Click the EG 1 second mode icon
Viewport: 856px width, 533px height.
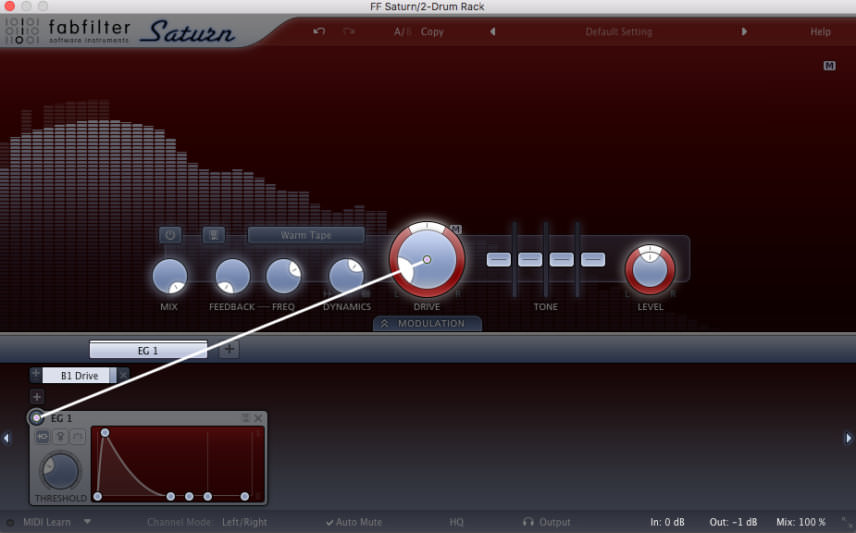pos(60,437)
